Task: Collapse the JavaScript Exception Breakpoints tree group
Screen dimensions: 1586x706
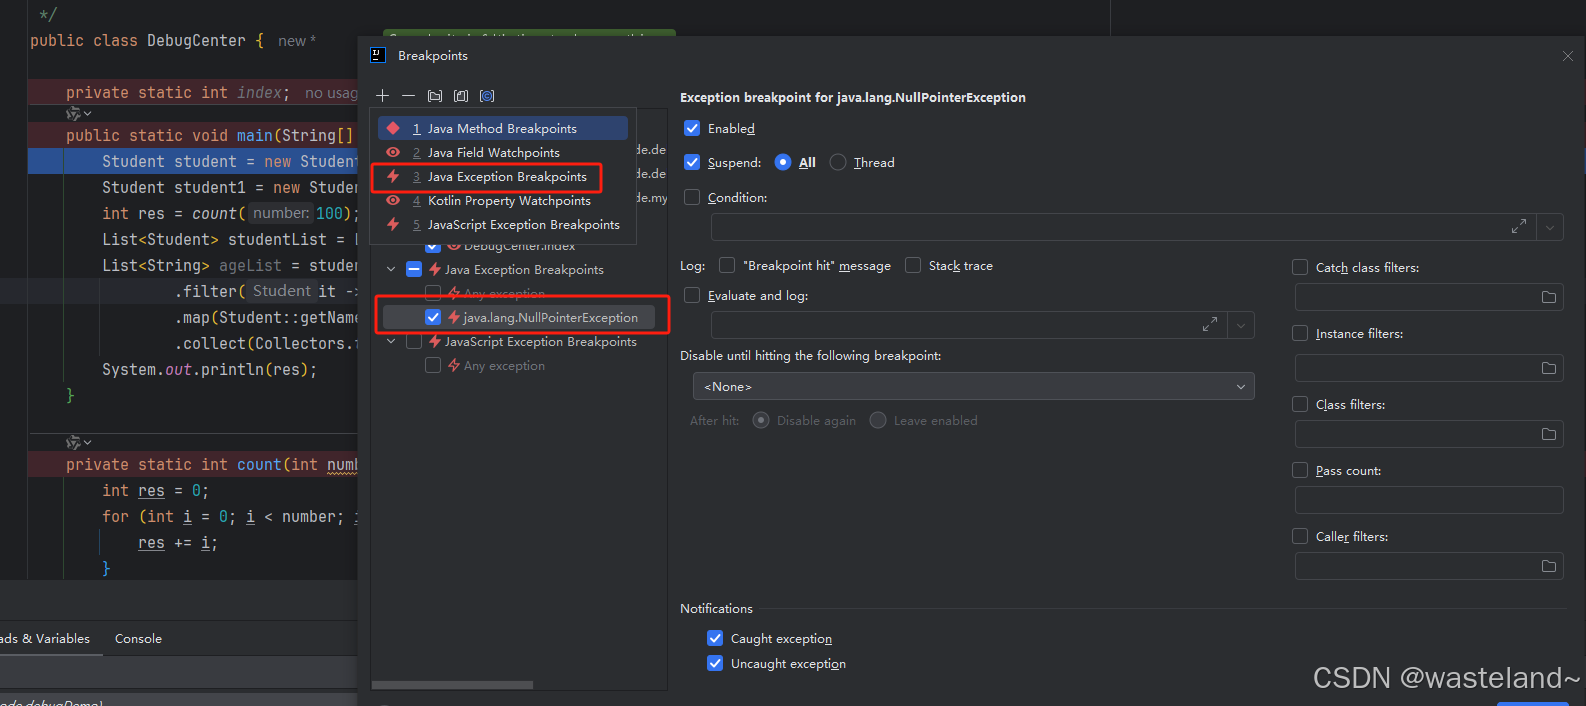Action: pyautogui.click(x=391, y=341)
